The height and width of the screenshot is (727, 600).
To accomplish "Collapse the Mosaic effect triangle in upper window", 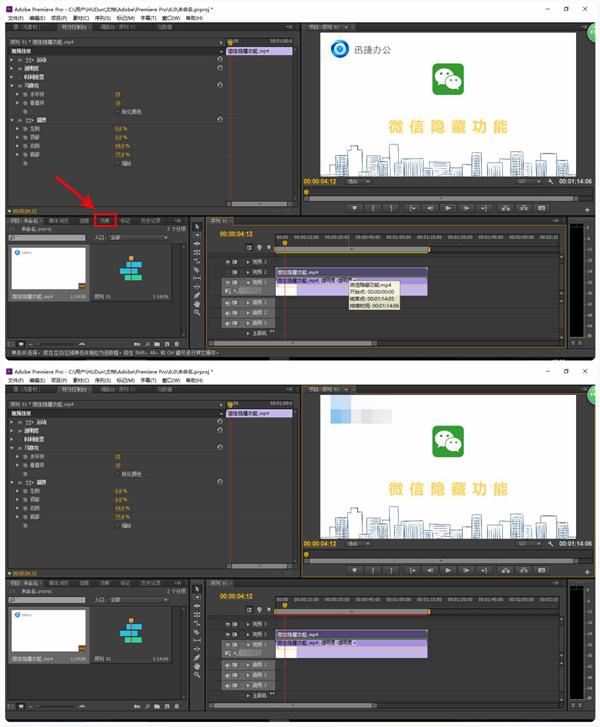I will point(12,85).
